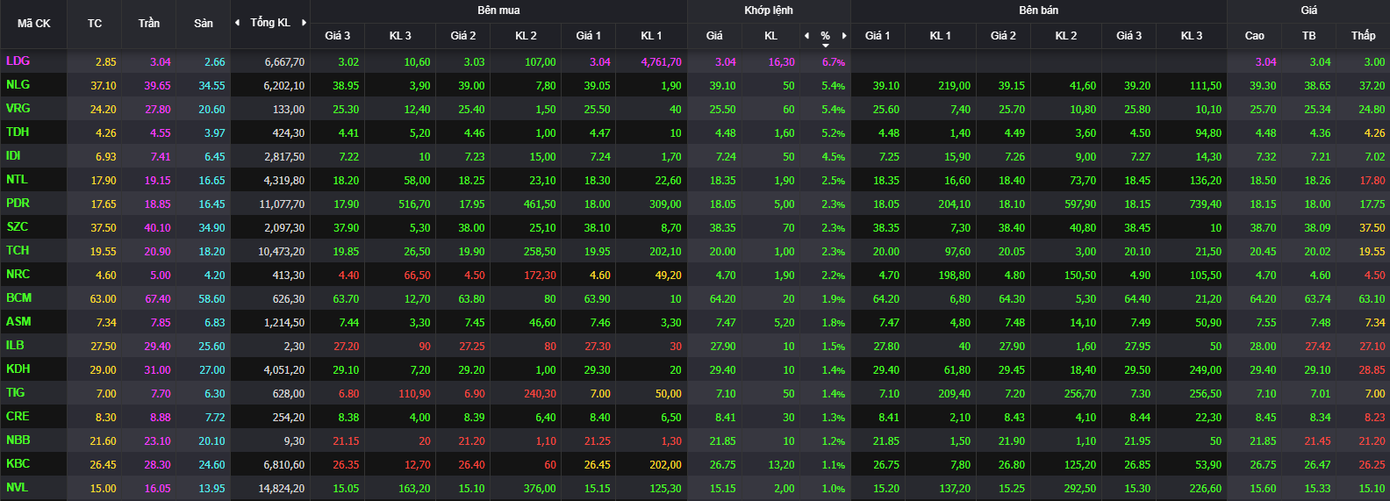Viewport: 1390px width, 501px height.
Task: Click the TC column header
Action: [95, 22]
